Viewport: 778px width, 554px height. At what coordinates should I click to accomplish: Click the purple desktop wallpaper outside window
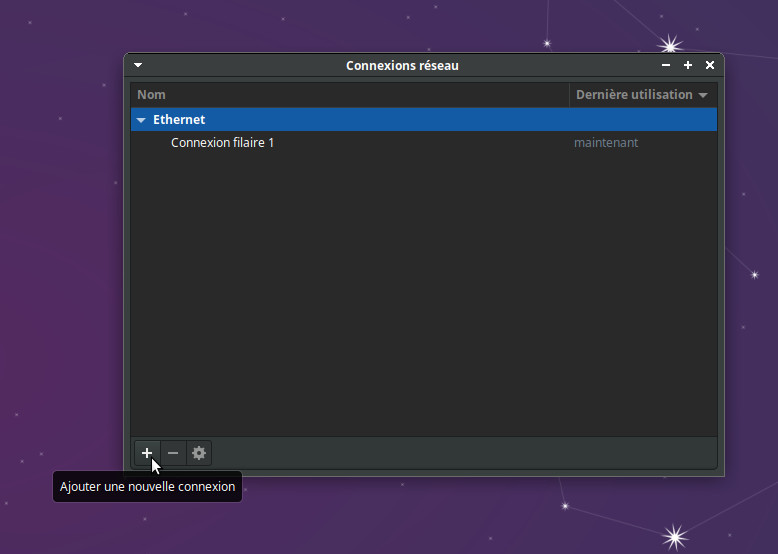60,250
